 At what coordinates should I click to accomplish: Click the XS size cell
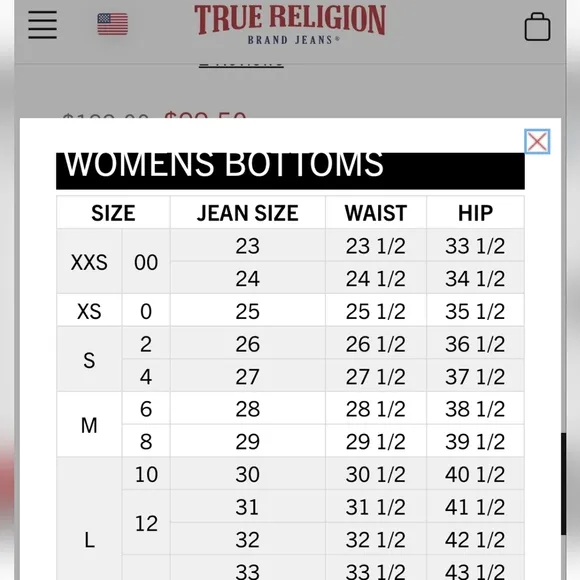[x=89, y=311]
